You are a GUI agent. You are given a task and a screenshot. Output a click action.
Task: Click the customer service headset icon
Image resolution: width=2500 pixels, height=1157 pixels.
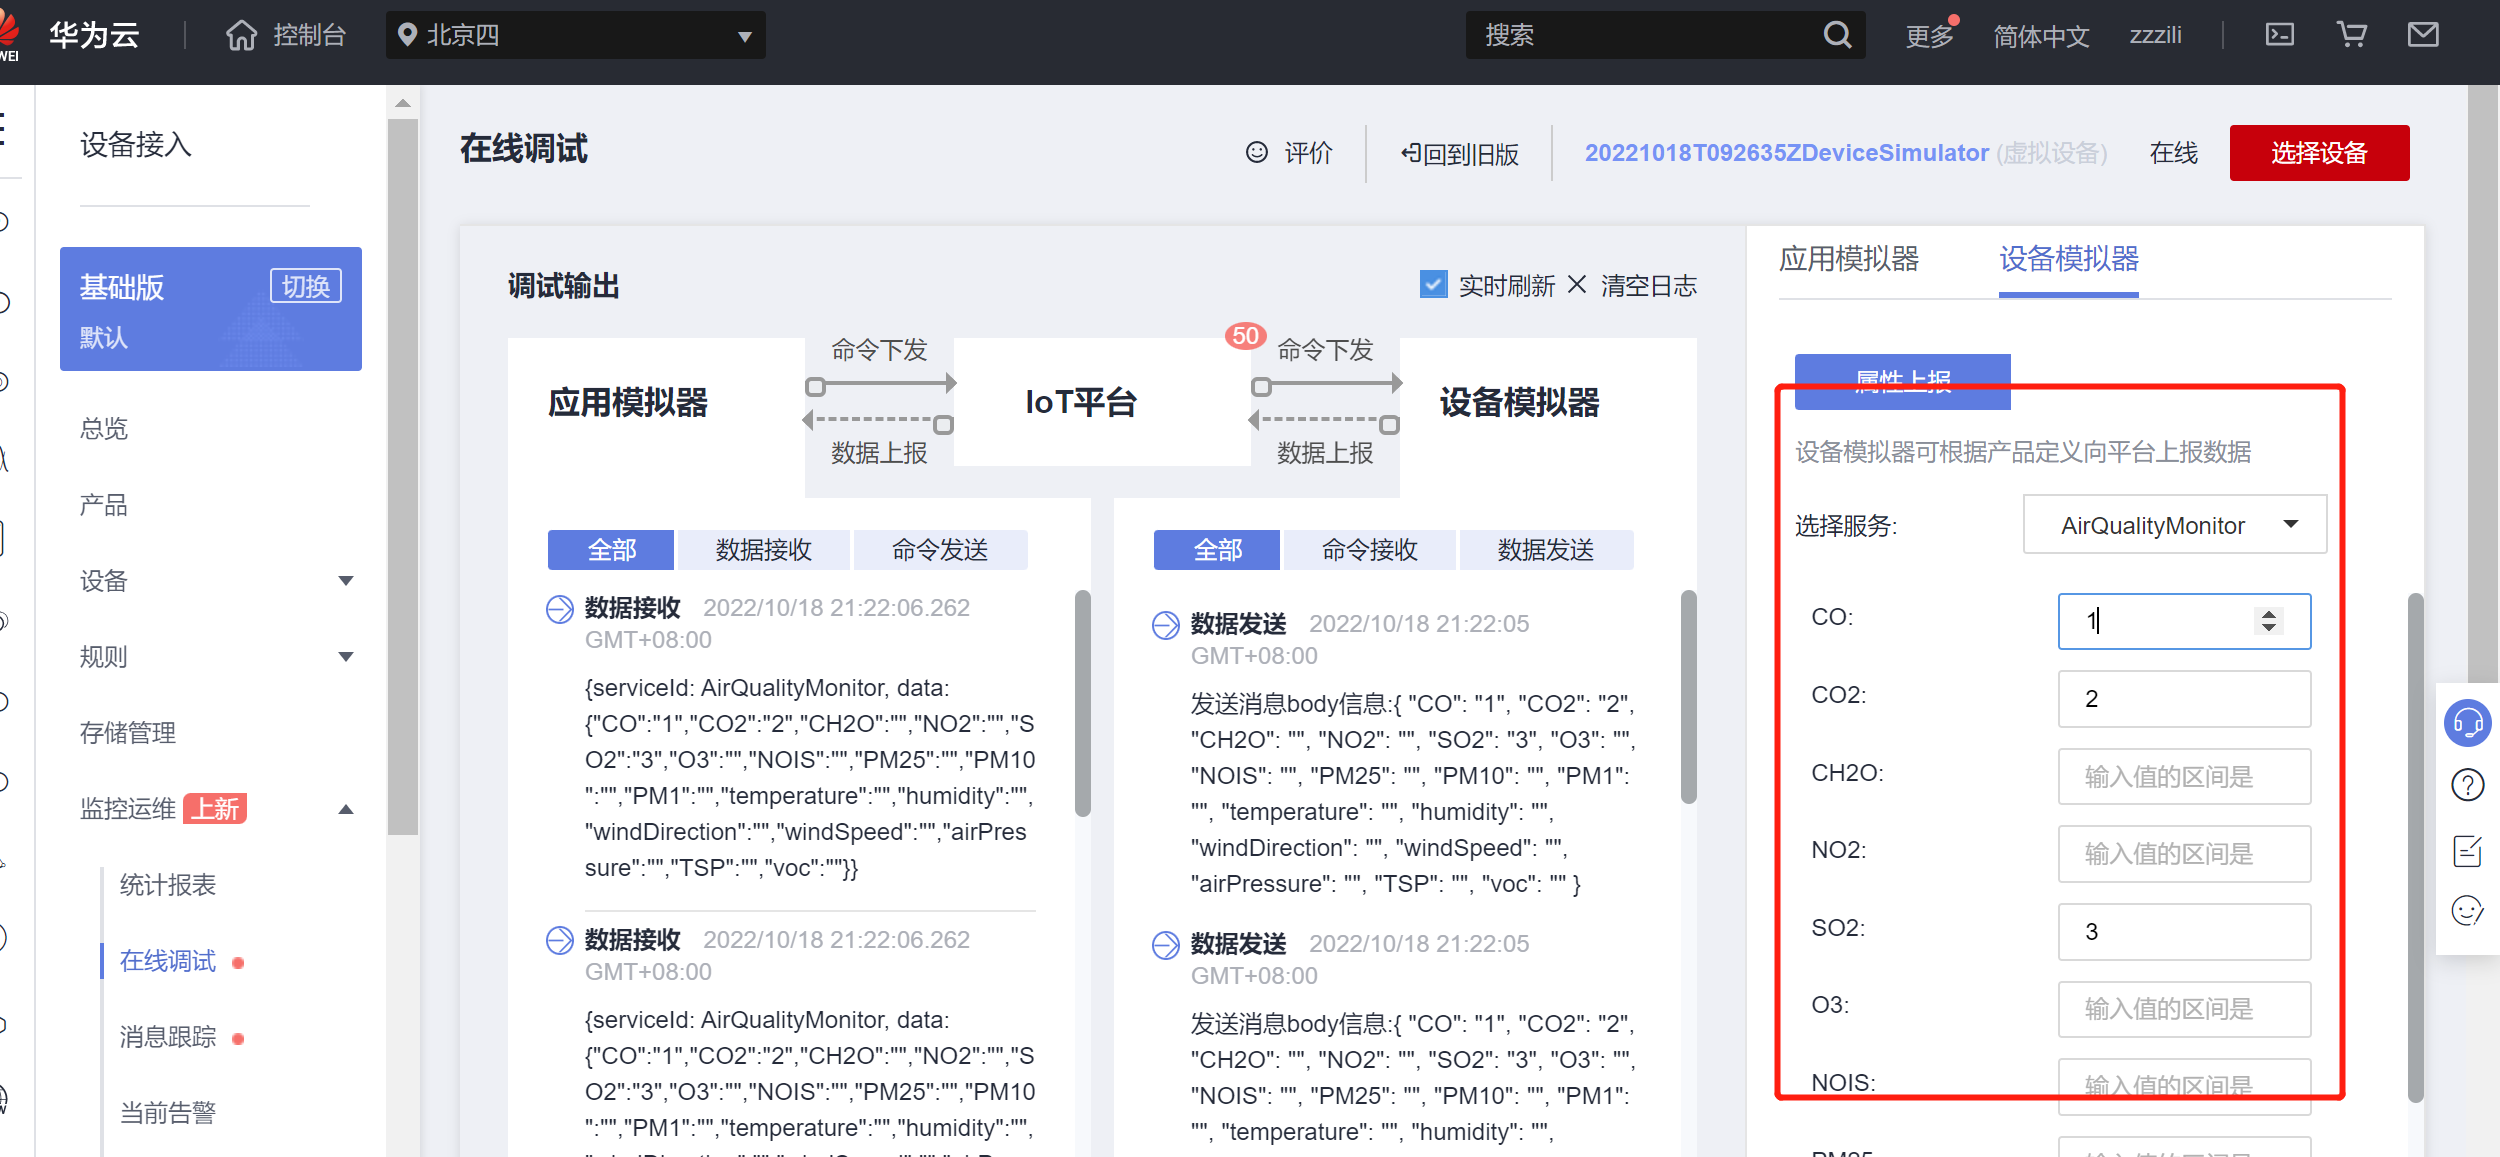pos(2467,723)
